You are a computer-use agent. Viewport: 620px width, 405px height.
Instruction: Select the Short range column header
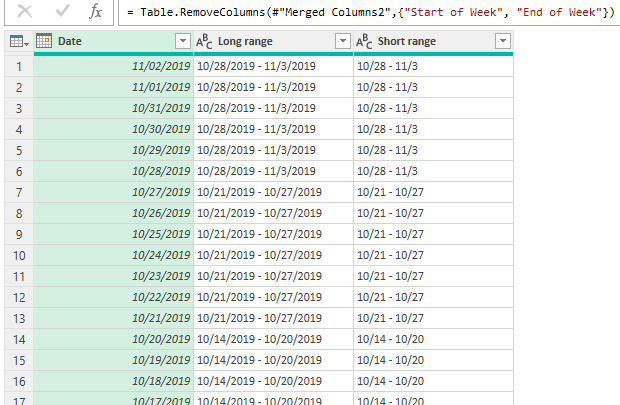433,41
